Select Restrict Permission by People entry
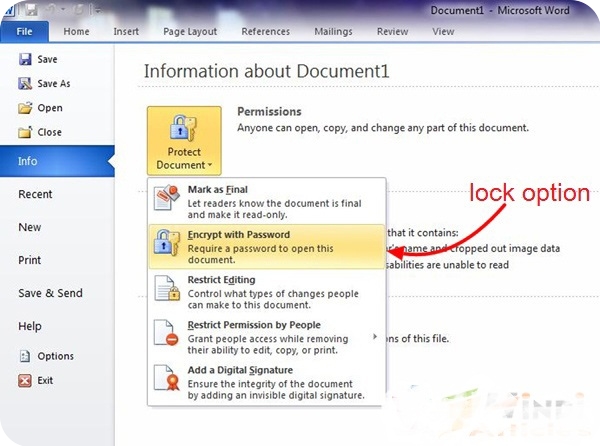600x446 pixels. coord(266,337)
